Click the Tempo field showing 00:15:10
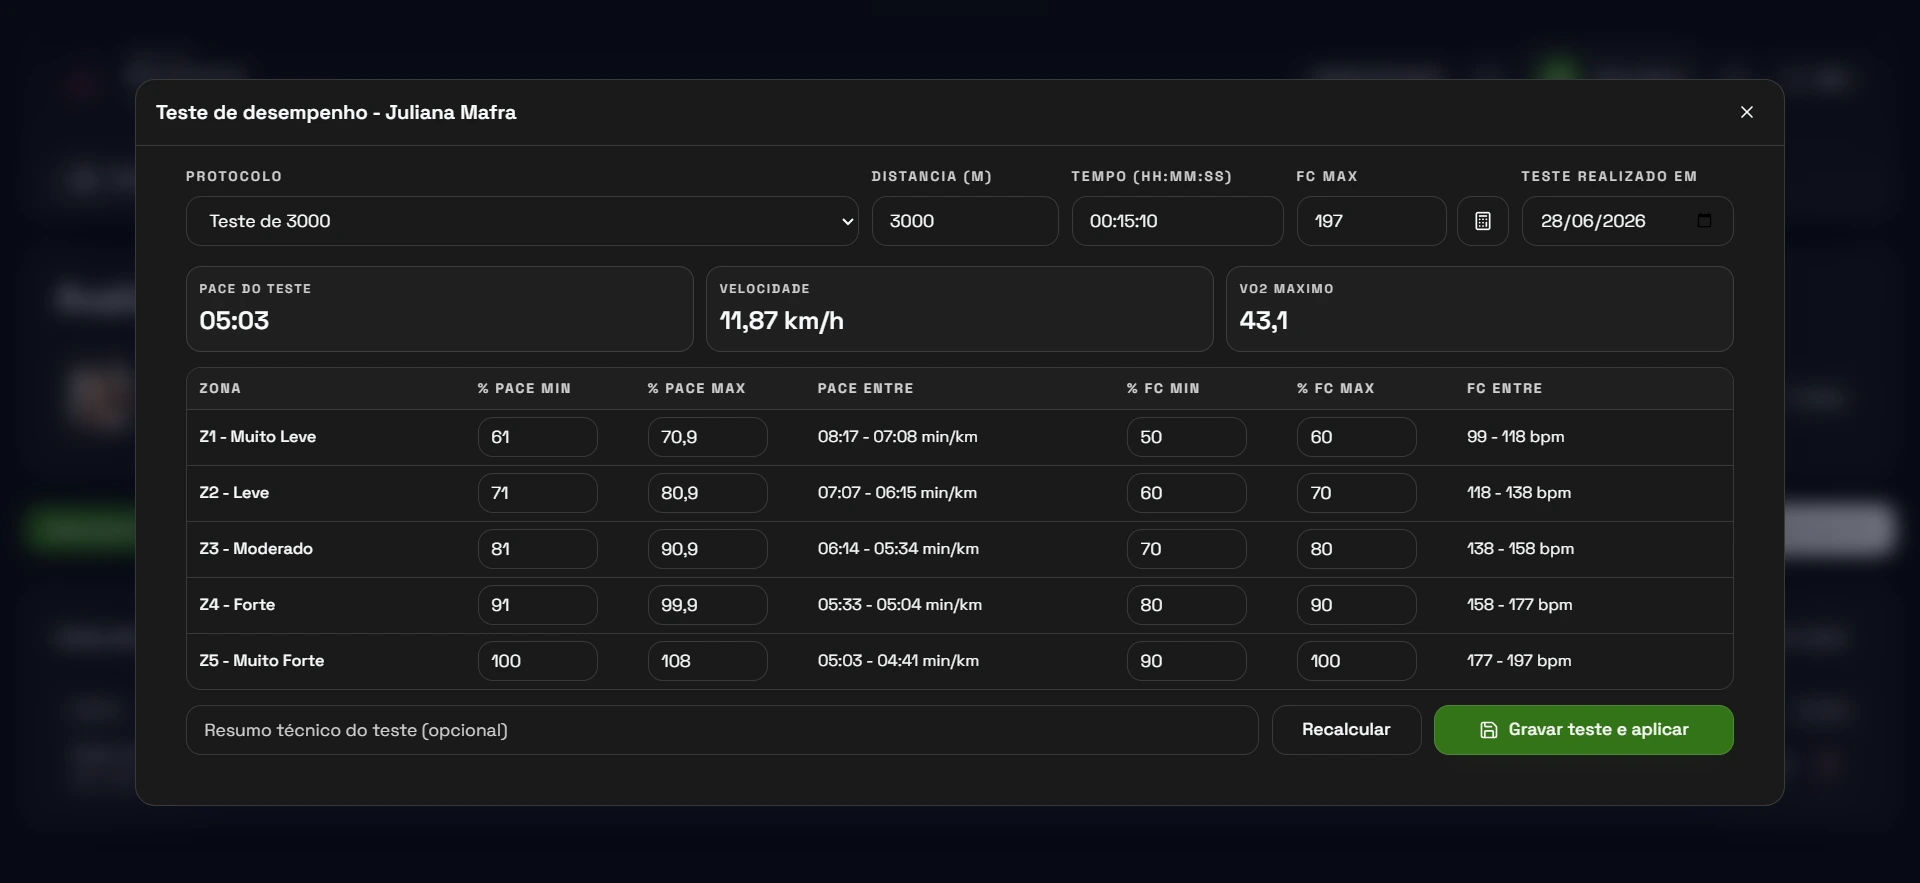The image size is (1920, 883). point(1177,221)
